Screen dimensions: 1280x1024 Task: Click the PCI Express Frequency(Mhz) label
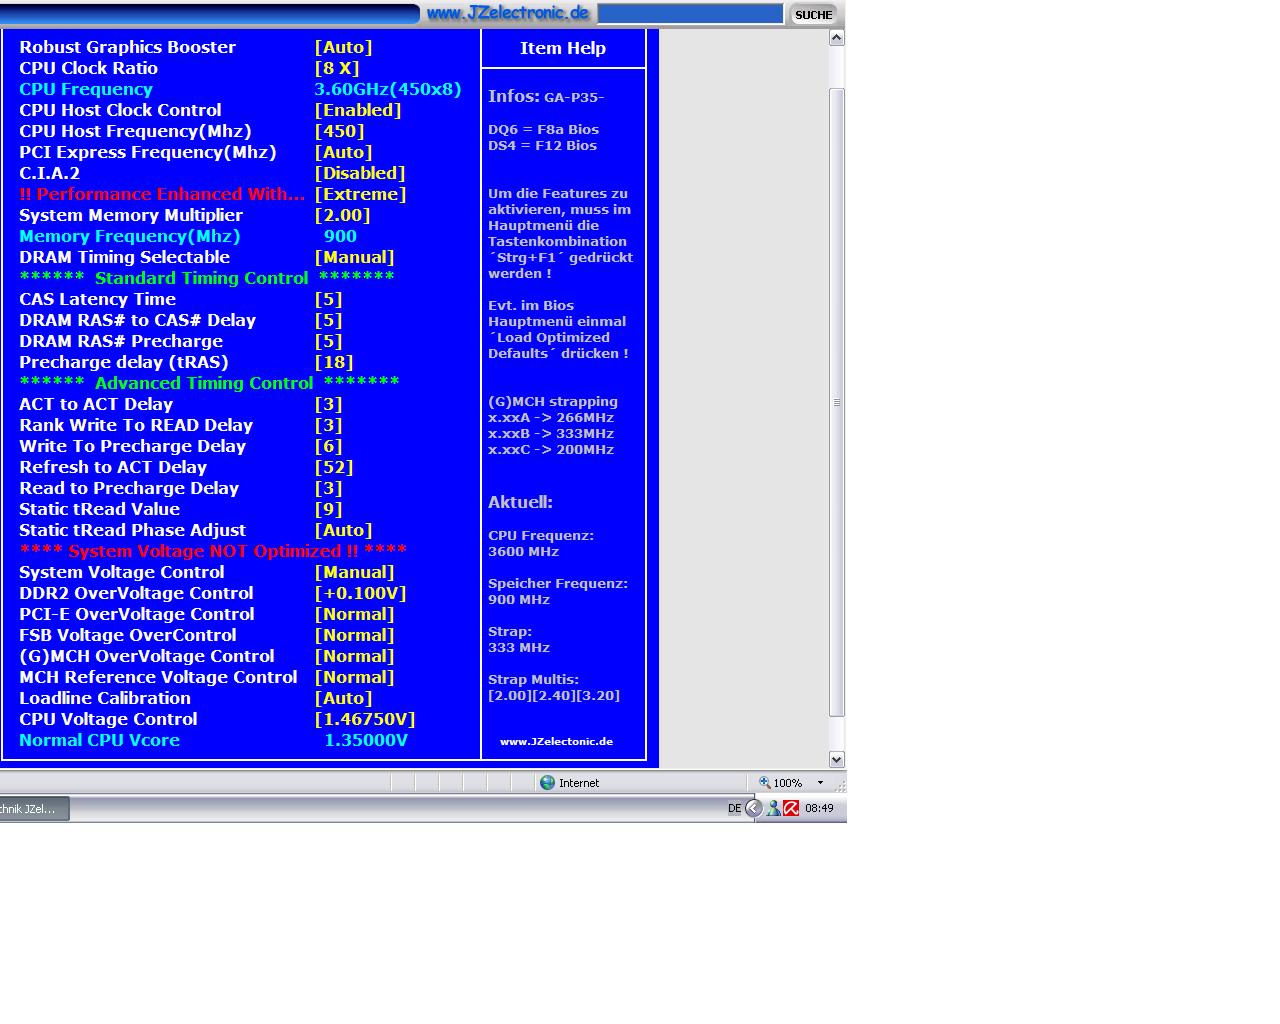pos(148,152)
